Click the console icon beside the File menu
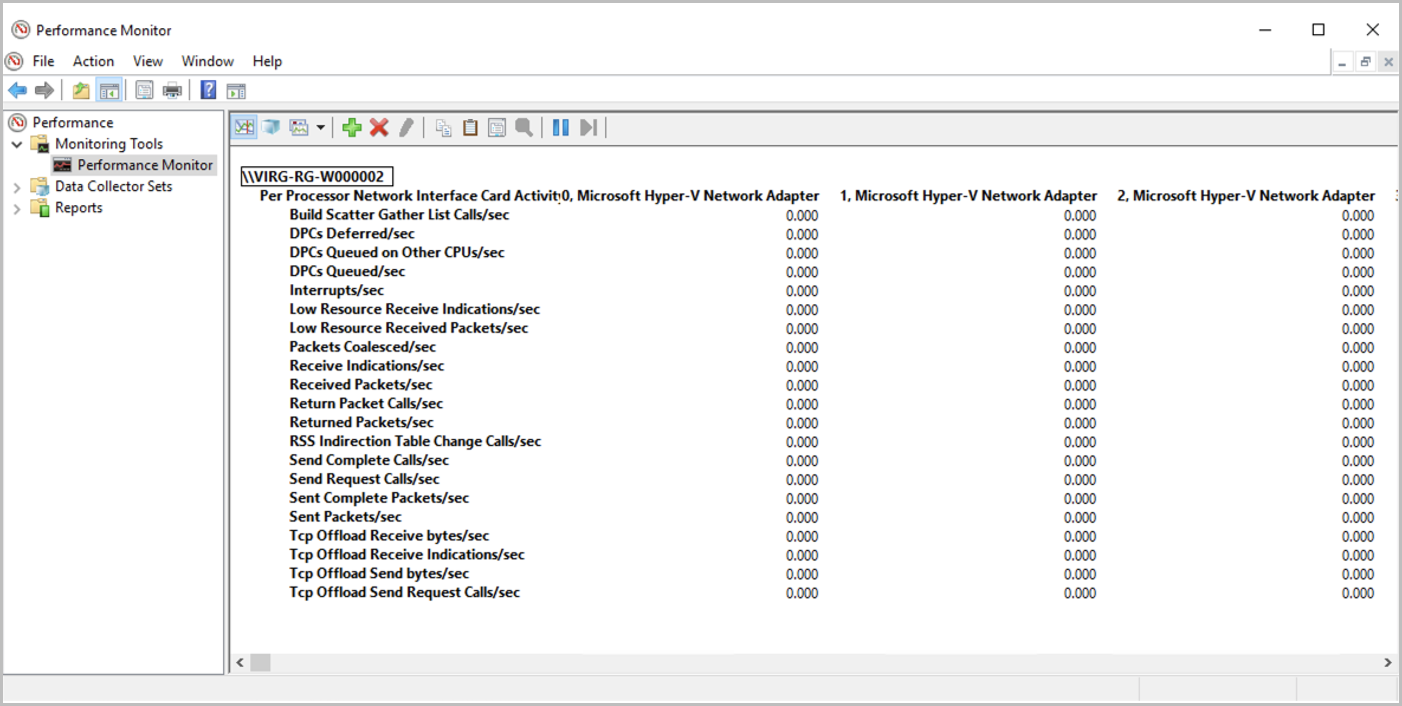Image resolution: width=1402 pixels, height=706 pixels. coord(14,61)
